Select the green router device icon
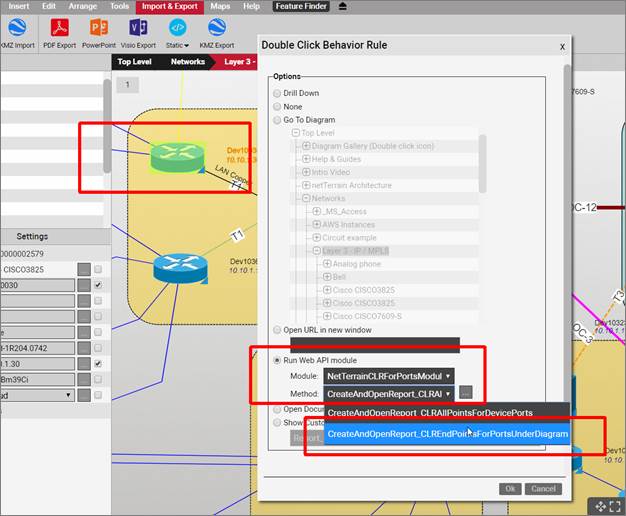Screen dimensions: 626x516 [x=177, y=157]
